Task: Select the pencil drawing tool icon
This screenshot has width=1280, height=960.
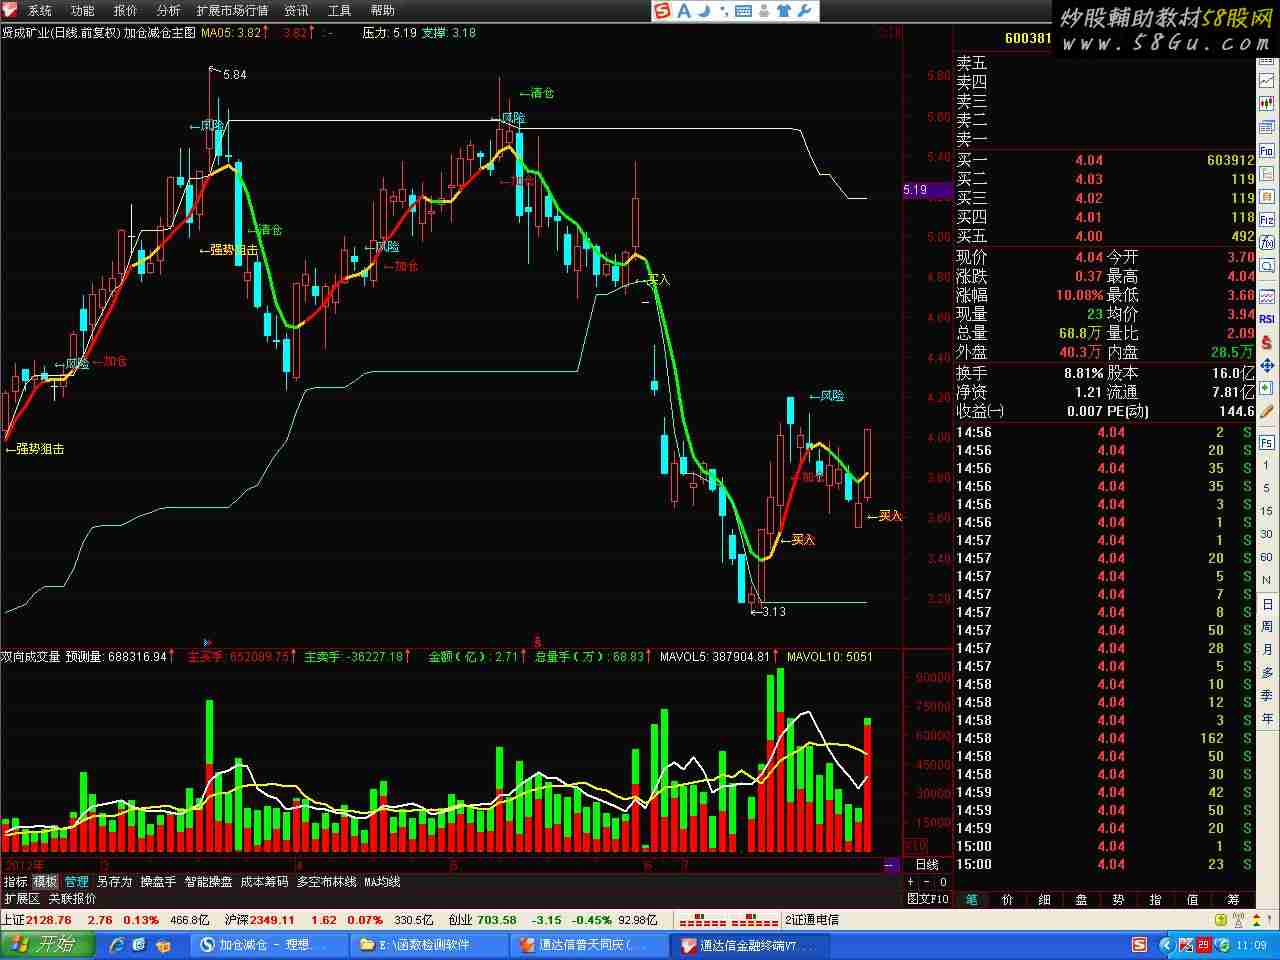Action: [x=1267, y=410]
